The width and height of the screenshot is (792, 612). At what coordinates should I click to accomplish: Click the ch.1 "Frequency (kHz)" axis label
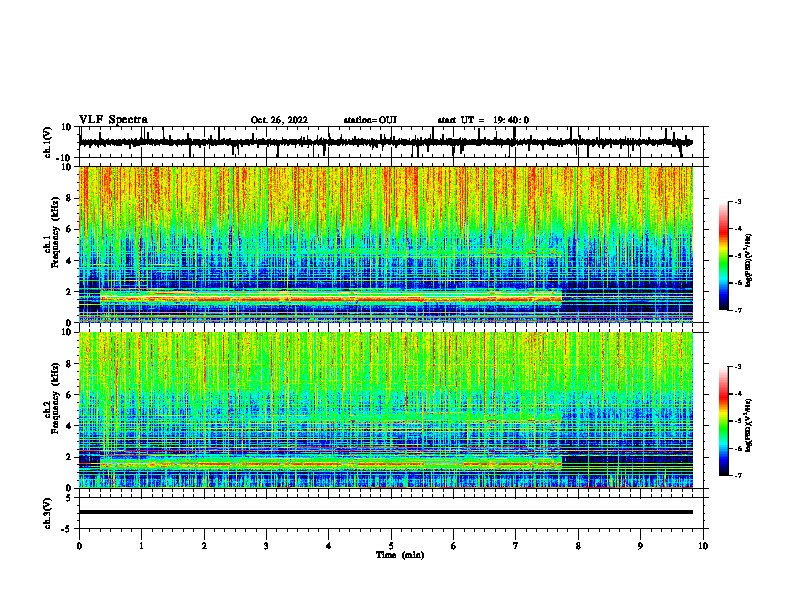coord(56,233)
